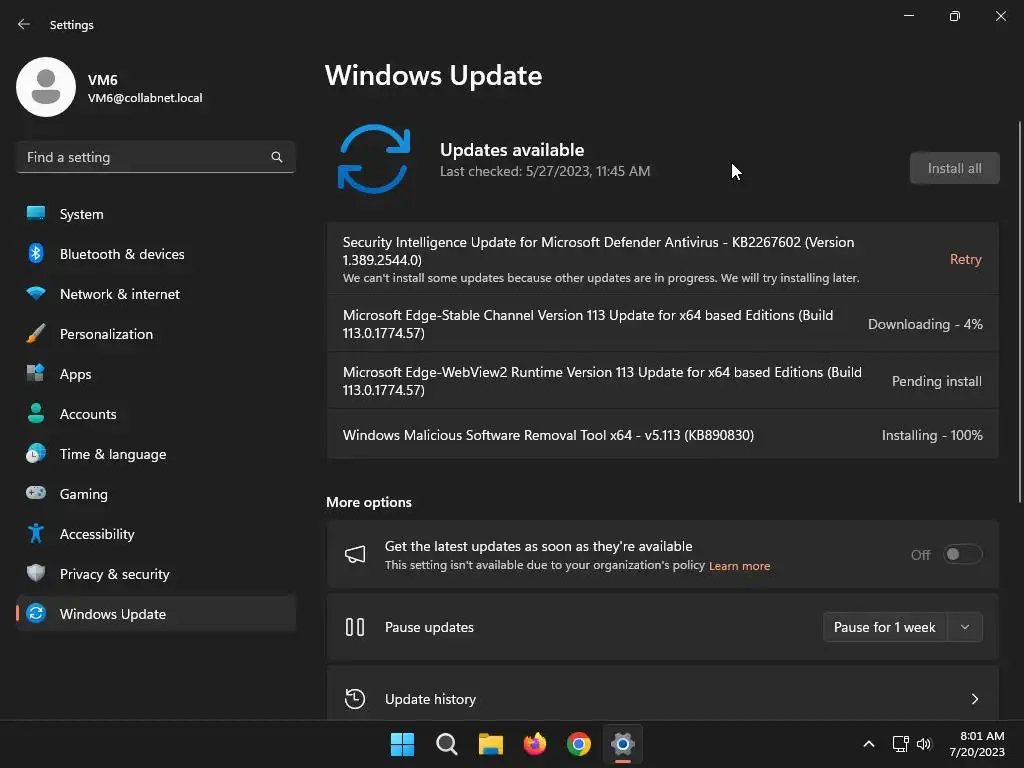
Task: Click the VM6@collabnet.local account name
Action: pos(145,98)
